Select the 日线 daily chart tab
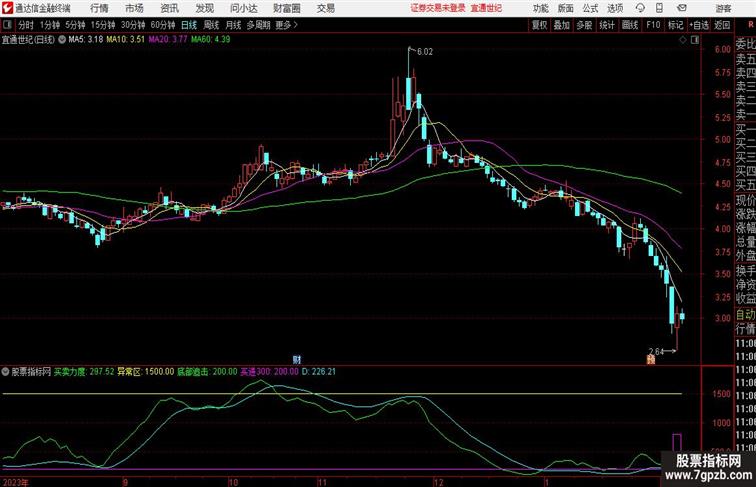Screen dimensions: 756x487 189,25
